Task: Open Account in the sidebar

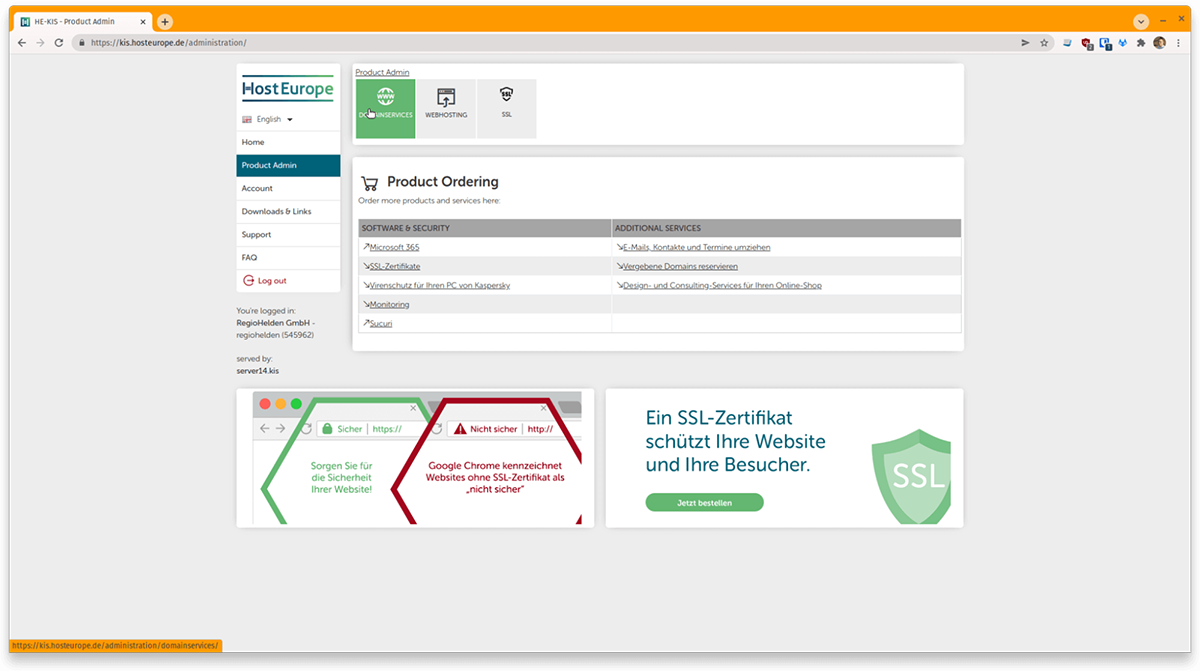Action: pos(288,188)
